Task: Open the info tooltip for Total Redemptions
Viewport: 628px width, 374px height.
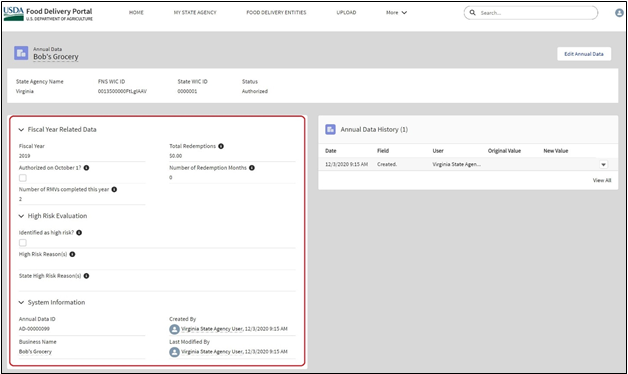Action: click(x=221, y=146)
